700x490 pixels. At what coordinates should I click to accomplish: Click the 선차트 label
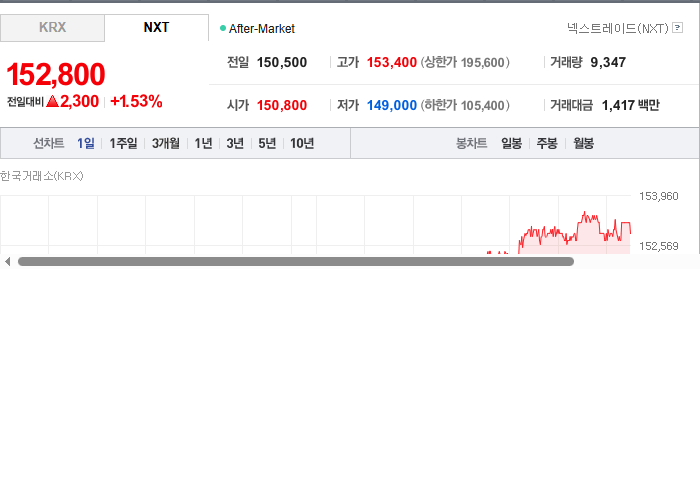point(49,143)
